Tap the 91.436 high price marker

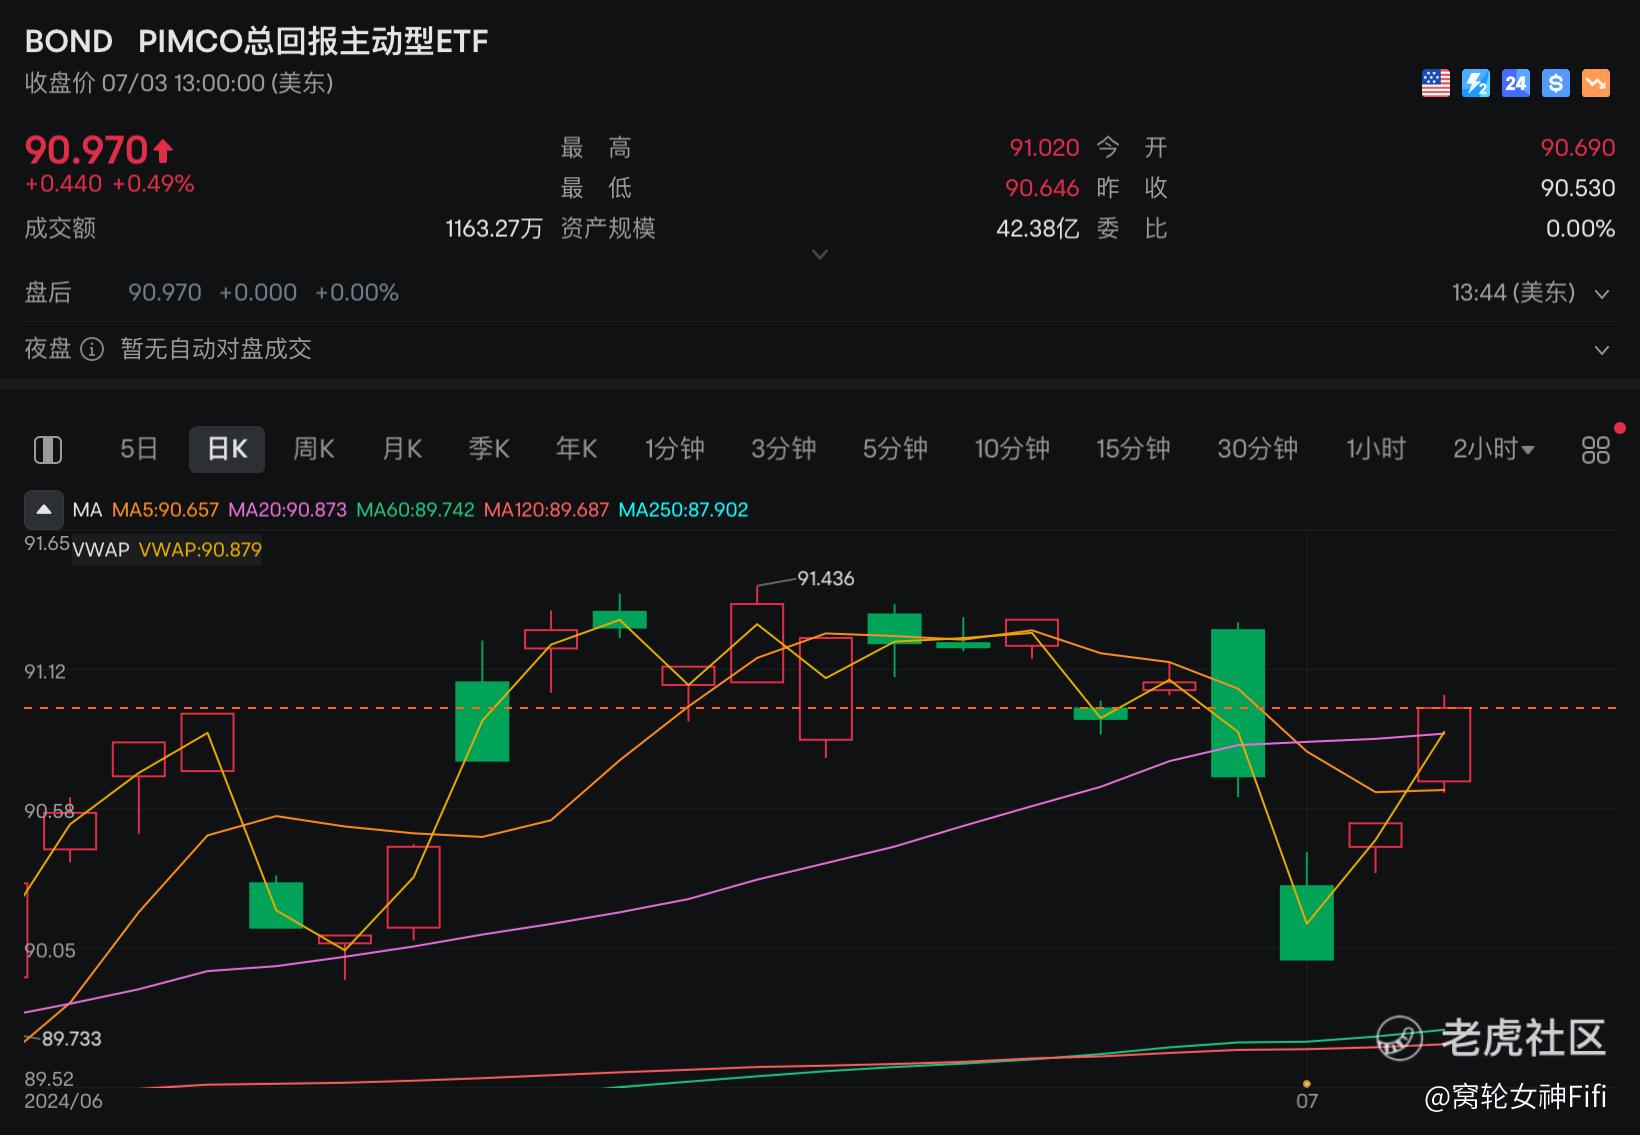pyautogui.click(x=826, y=579)
